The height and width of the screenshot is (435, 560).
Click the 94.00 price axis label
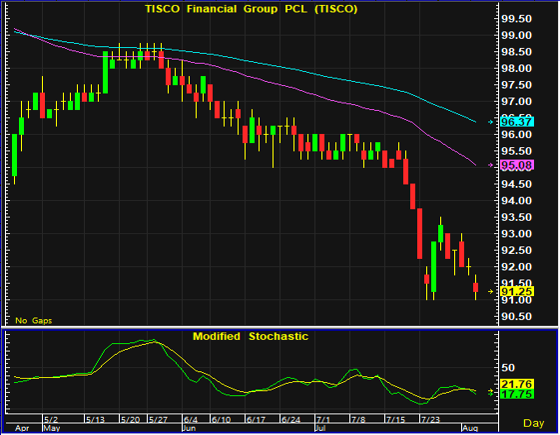(516, 201)
